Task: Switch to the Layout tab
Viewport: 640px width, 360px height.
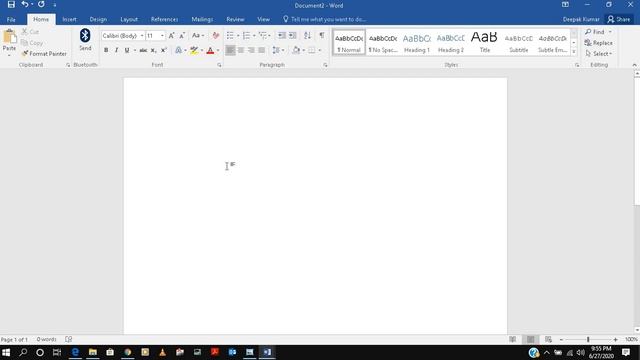Action: pos(129,19)
